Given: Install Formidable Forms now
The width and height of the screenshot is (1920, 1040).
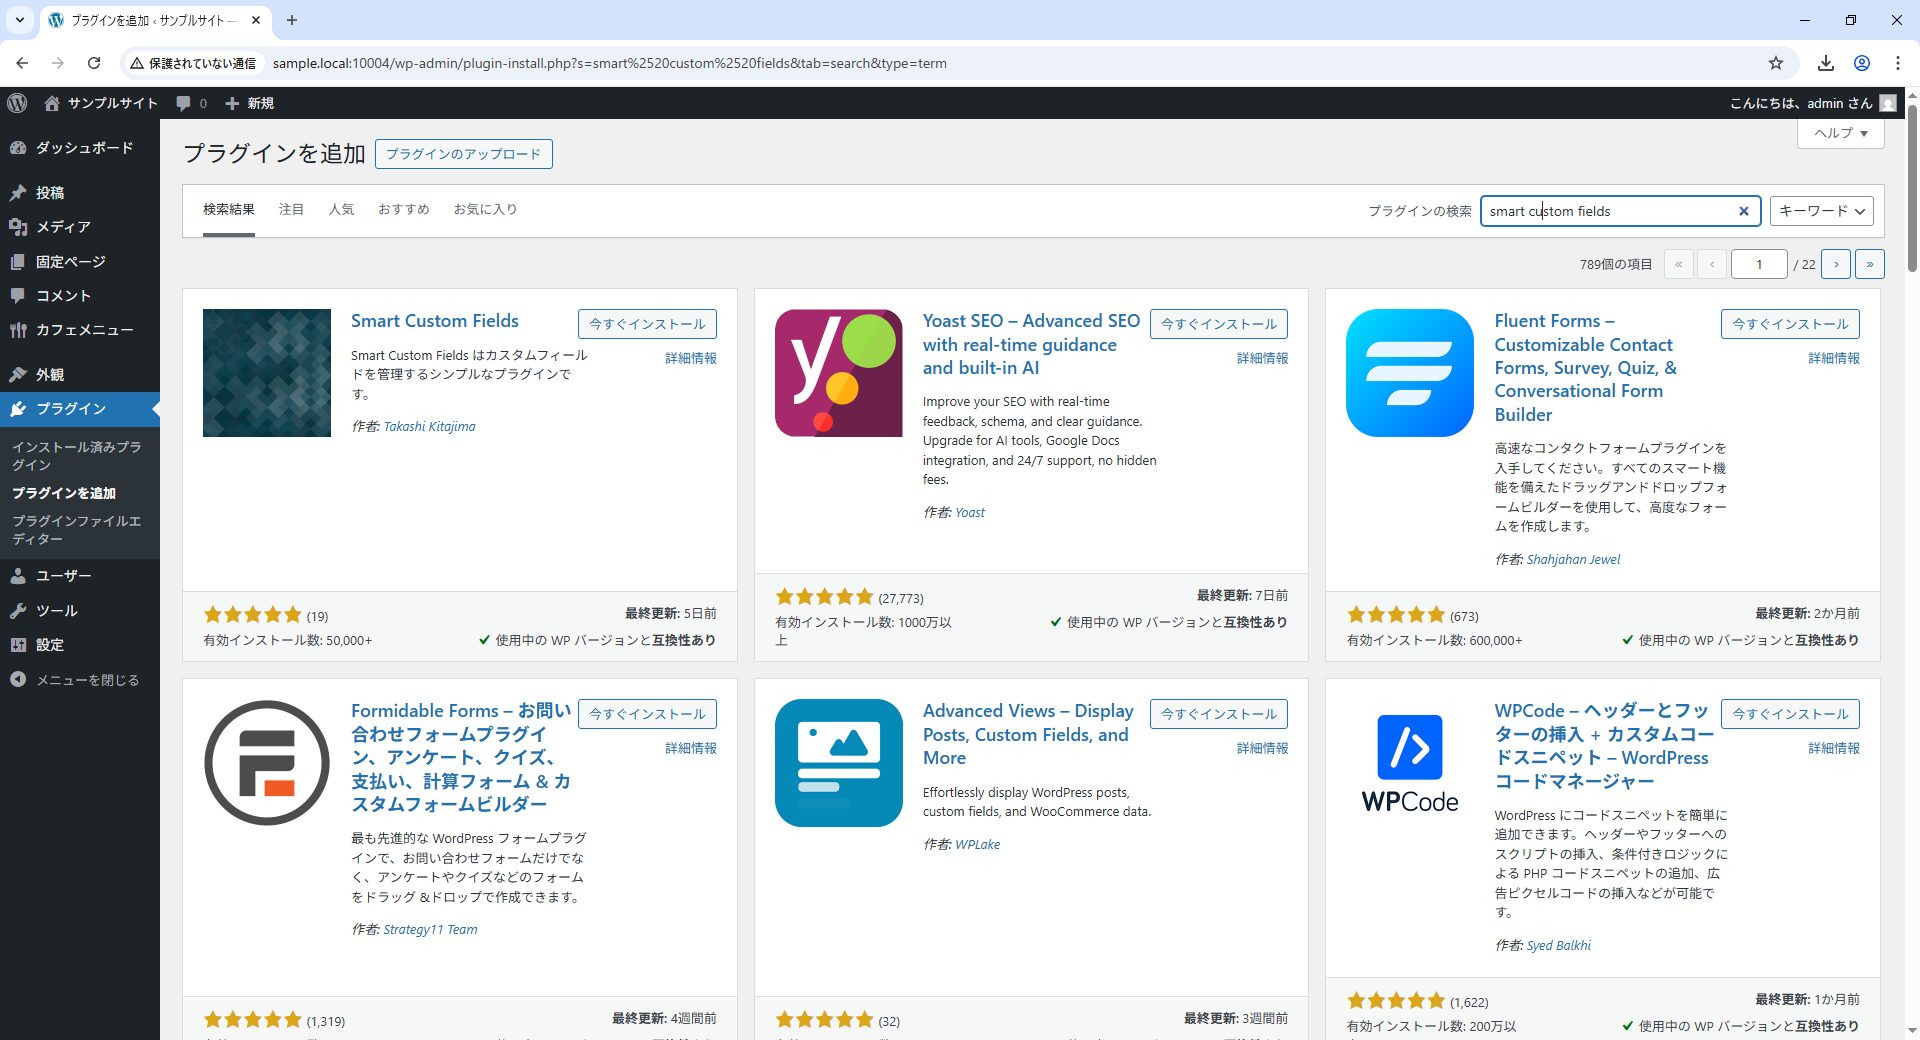Looking at the screenshot, I should coord(647,714).
